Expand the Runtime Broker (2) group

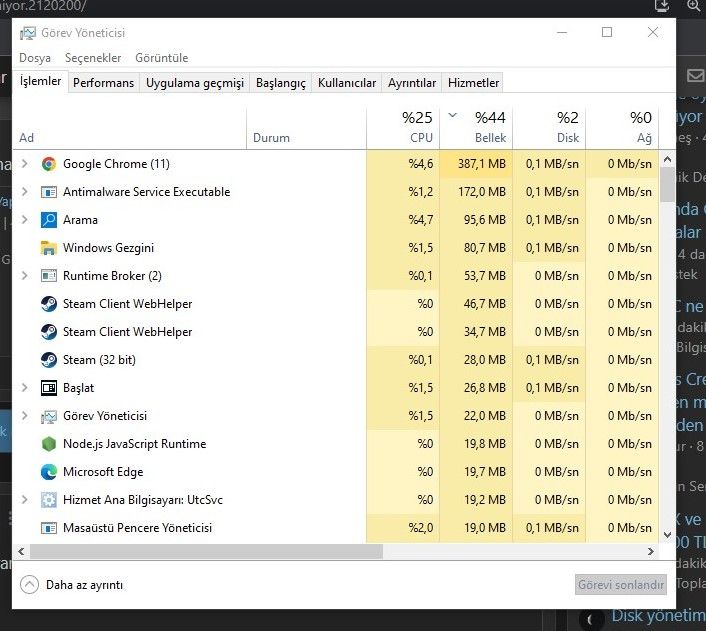click(25, 276)
